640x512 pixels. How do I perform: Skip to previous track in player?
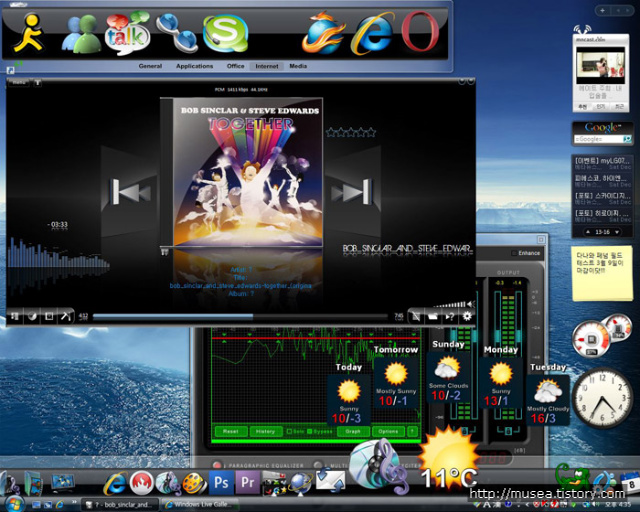[x=130, y=192]
